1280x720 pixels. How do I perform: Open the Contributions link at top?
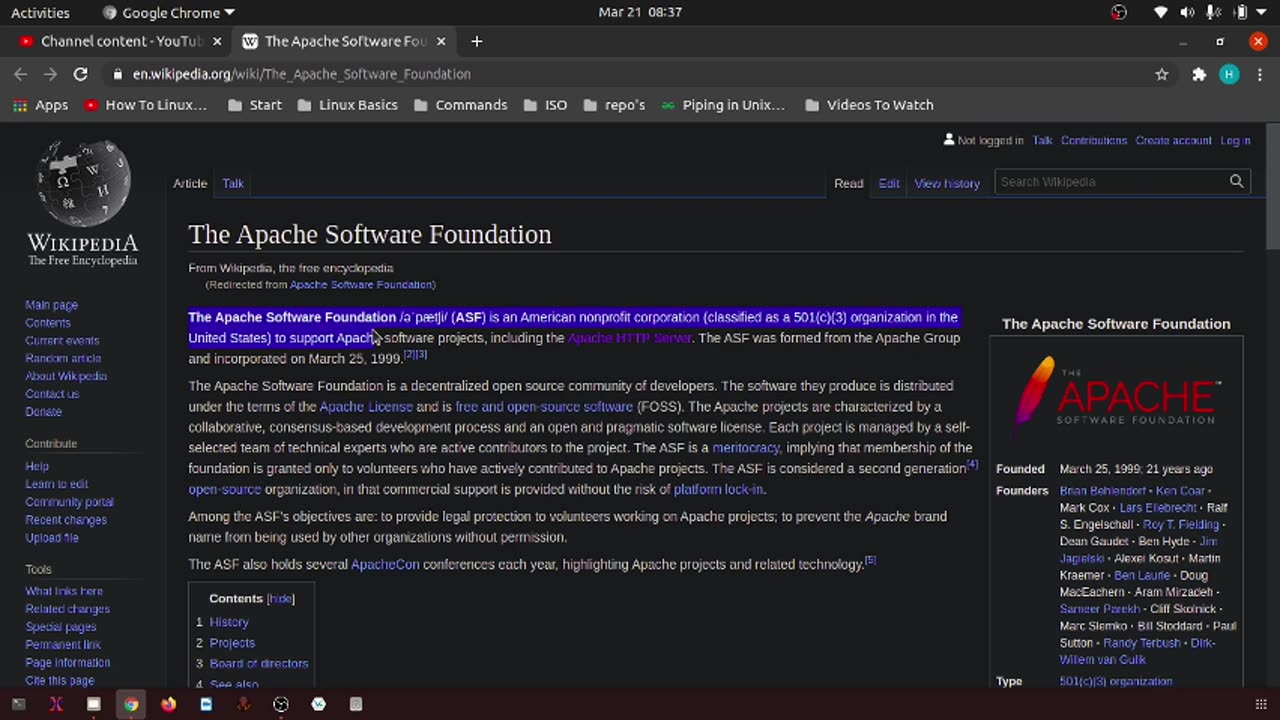(1094, 141)
